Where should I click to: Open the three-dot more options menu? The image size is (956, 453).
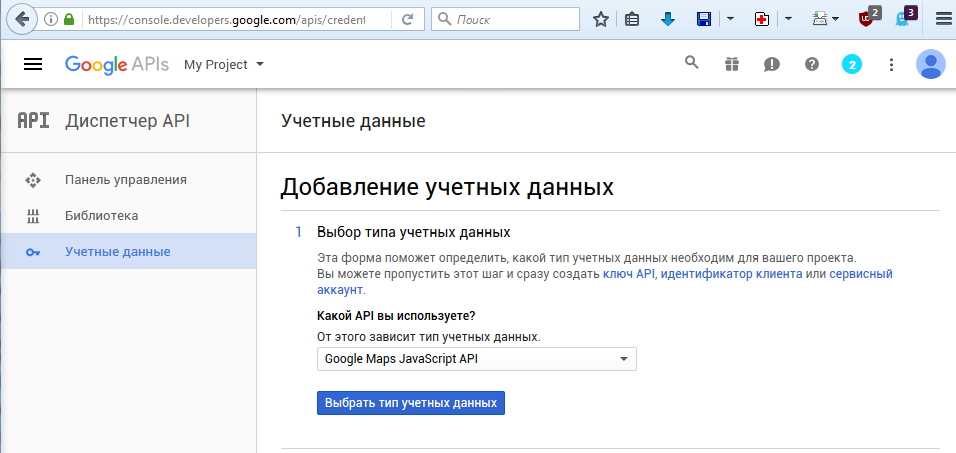tap(891, 64)
